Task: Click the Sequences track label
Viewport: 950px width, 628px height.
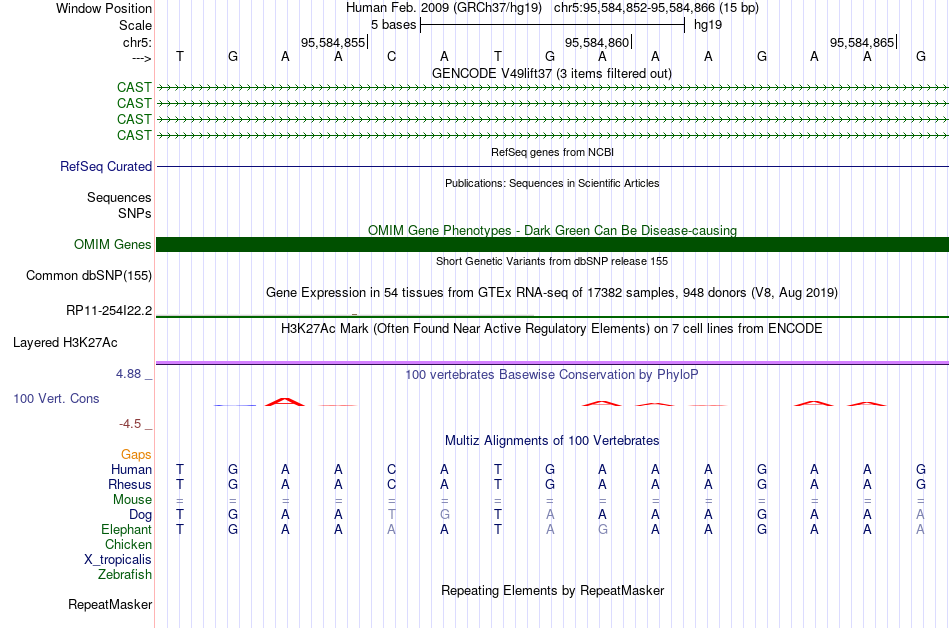Action: click(x=119, y=197)
